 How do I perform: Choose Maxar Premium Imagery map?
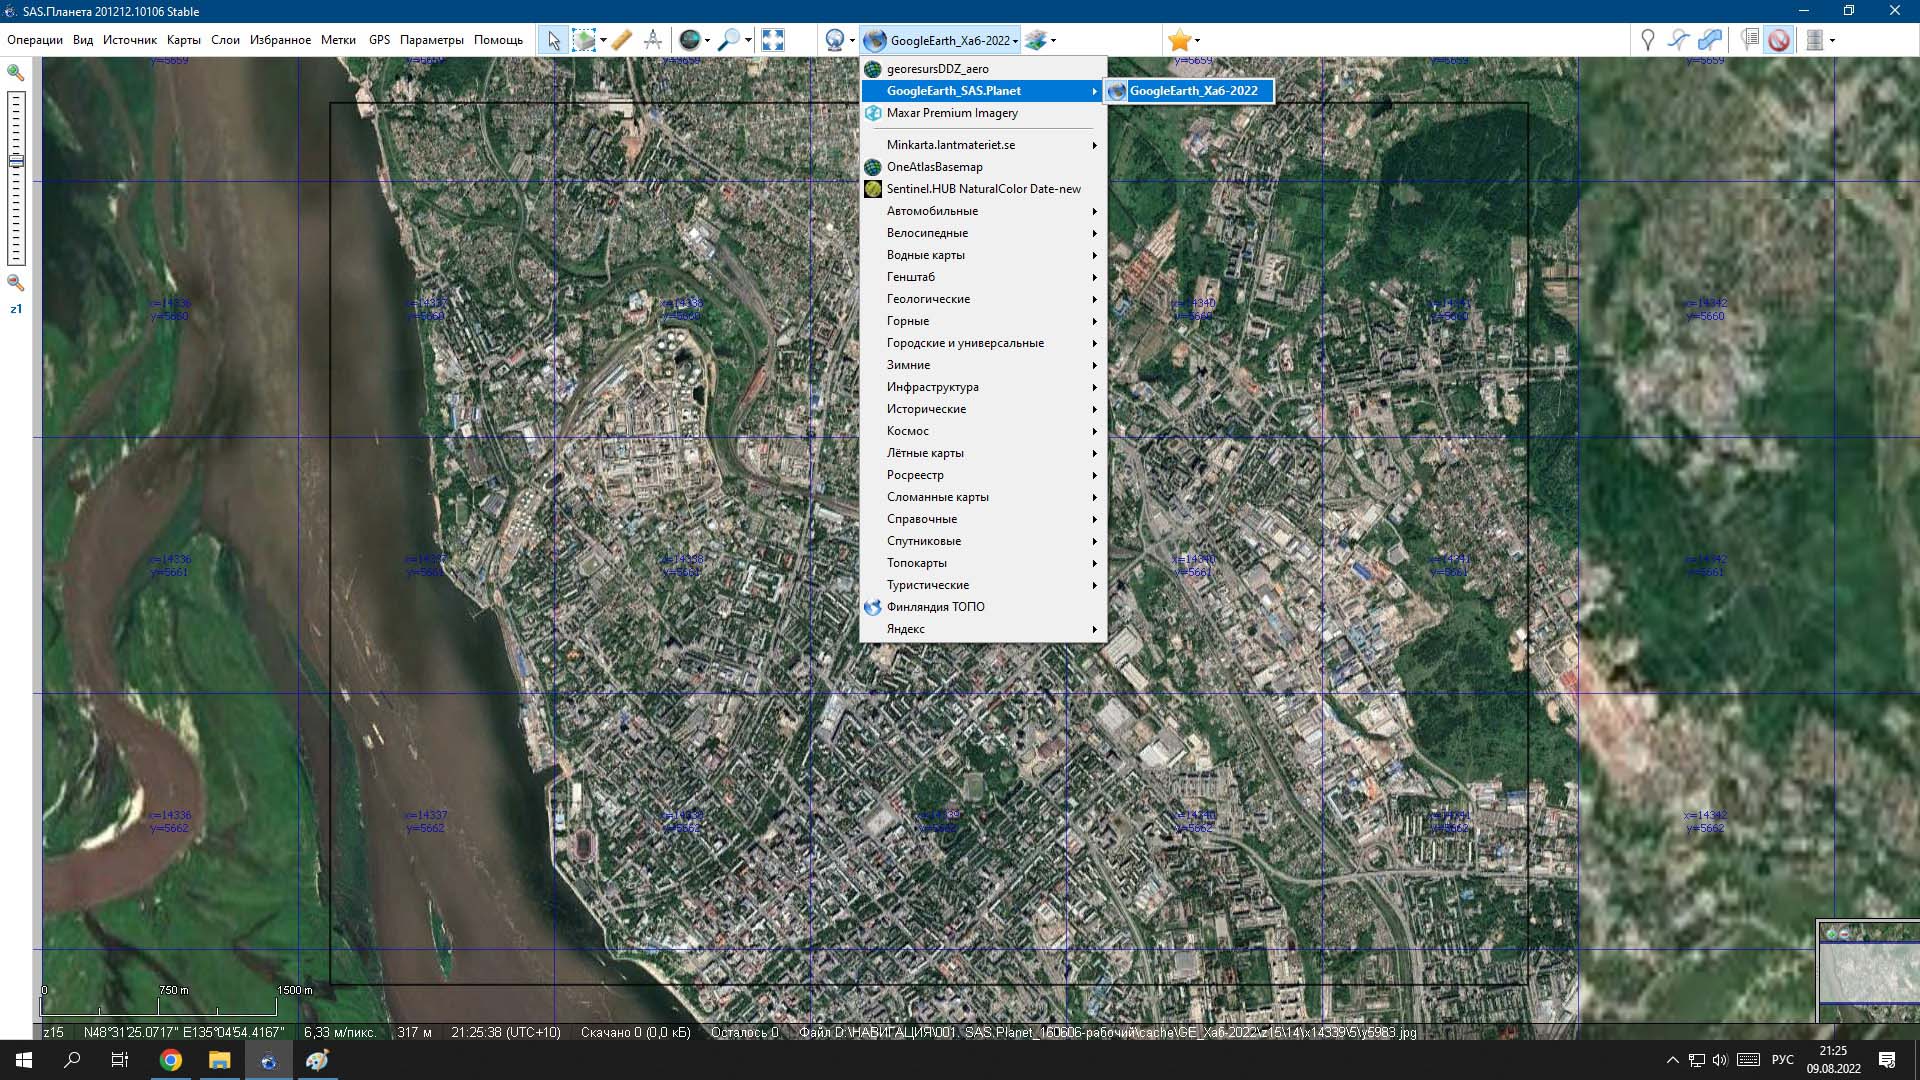coord(951,113)
